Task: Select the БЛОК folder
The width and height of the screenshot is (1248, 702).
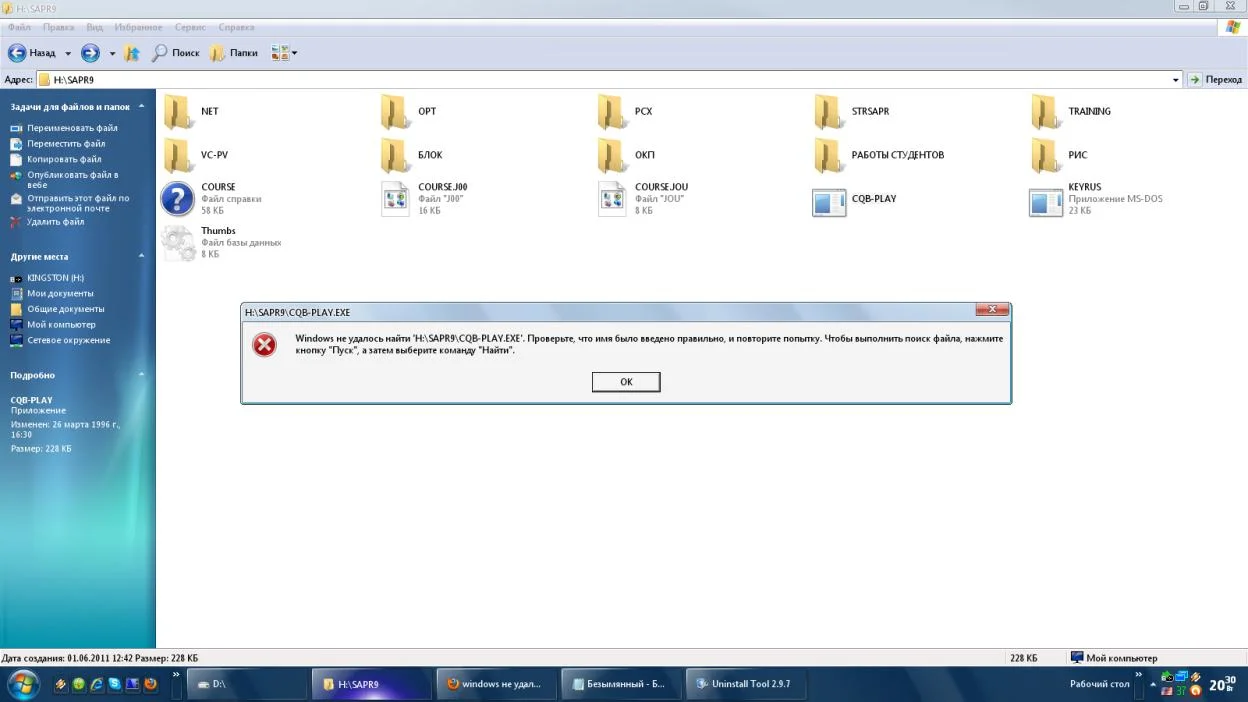Action: (x=411, y=155)
